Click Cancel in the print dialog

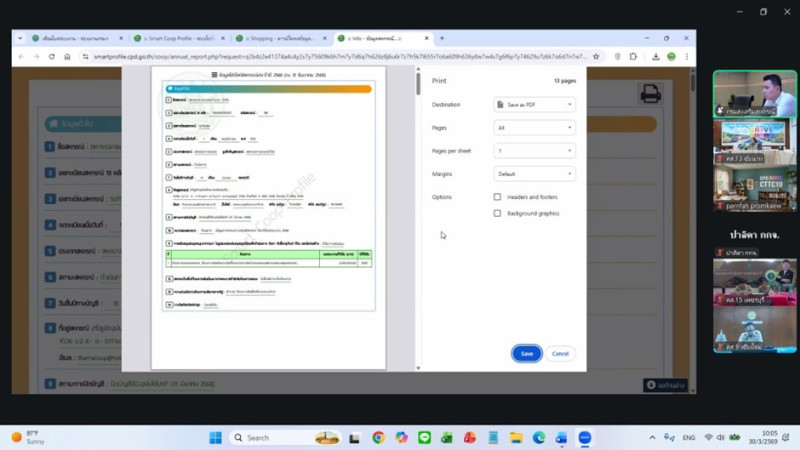(x=560, y=354)
